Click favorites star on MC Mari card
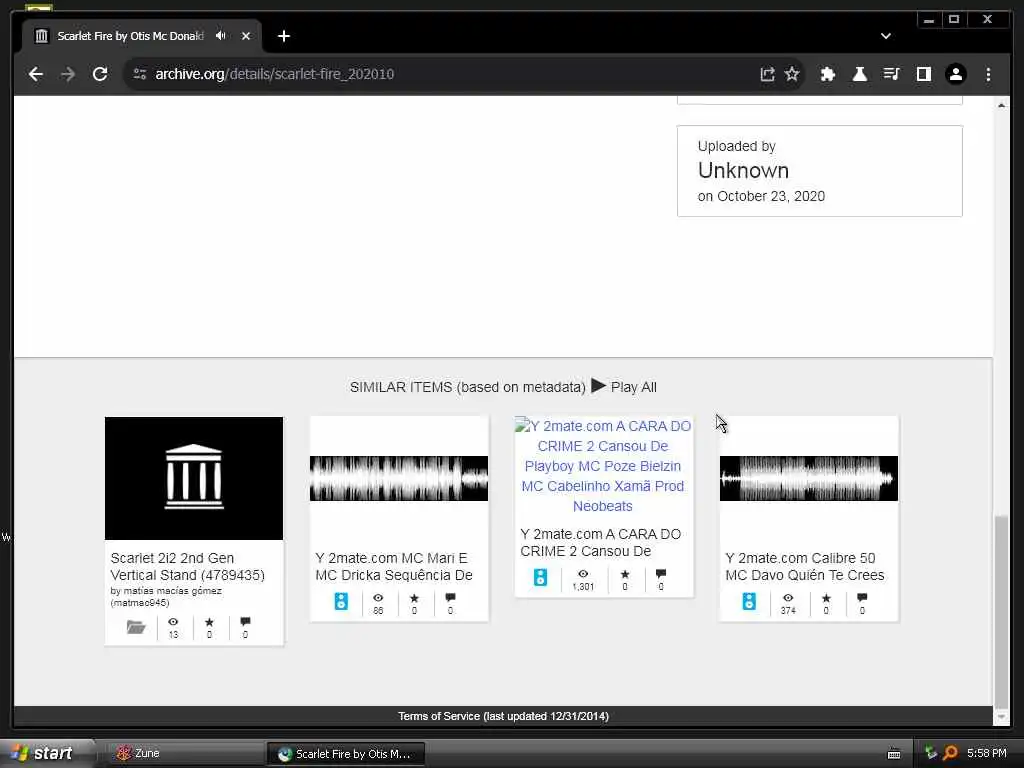Viewport: 1024px width, 768px height. 414,598
